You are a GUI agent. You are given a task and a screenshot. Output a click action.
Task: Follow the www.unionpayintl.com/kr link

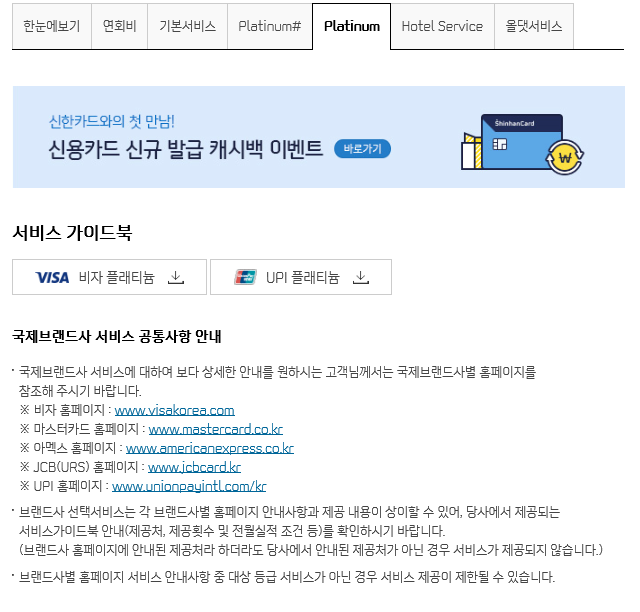pos(189,486)
